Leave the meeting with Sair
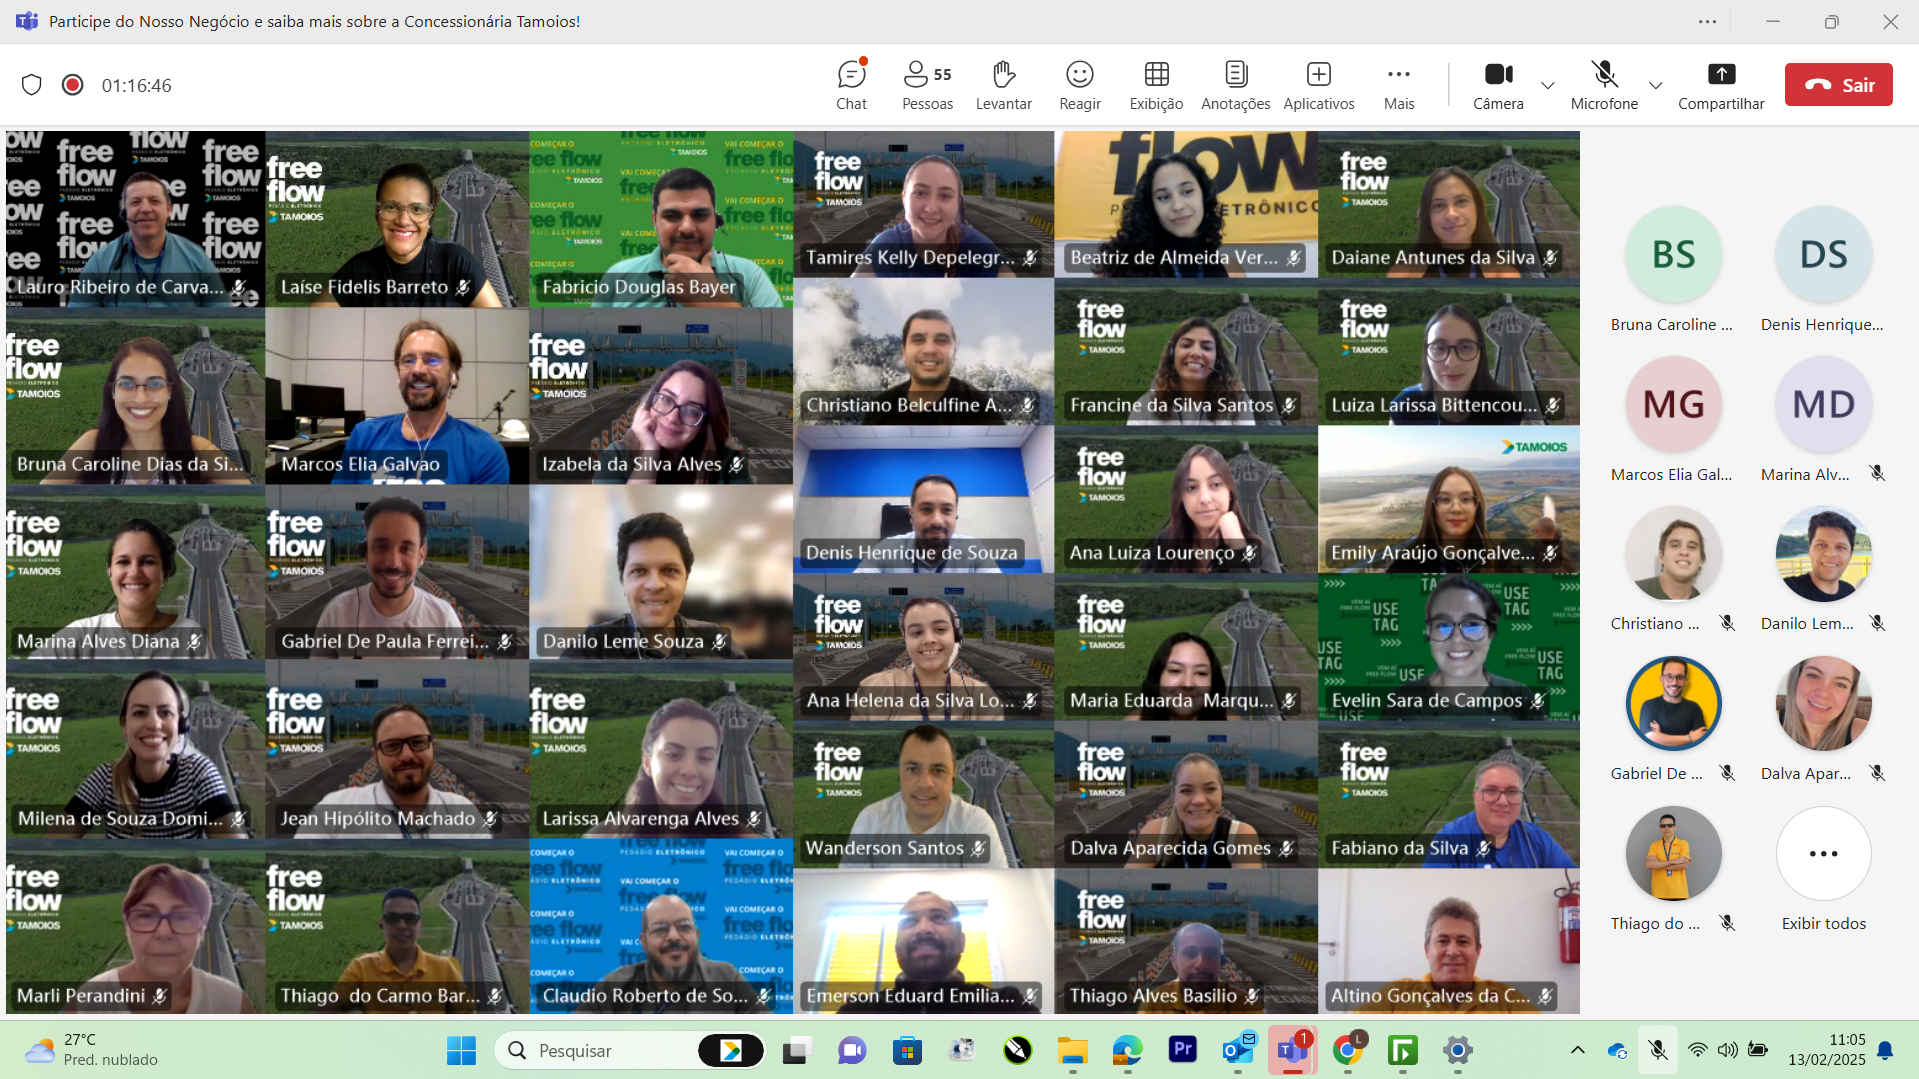1919x1079 pixels. coord(1838,85)
